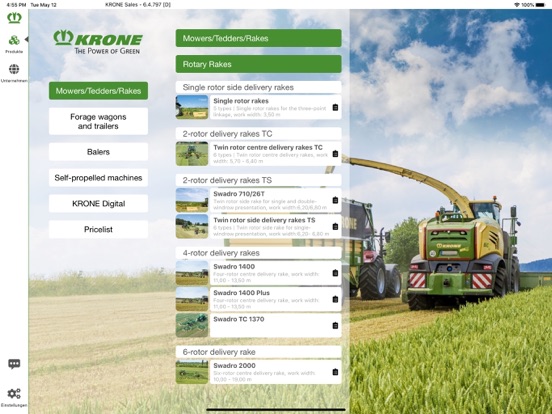Screen dimensions: 552x414
Task: Tap the battery indicator in status bar
Action: (540, 5)
